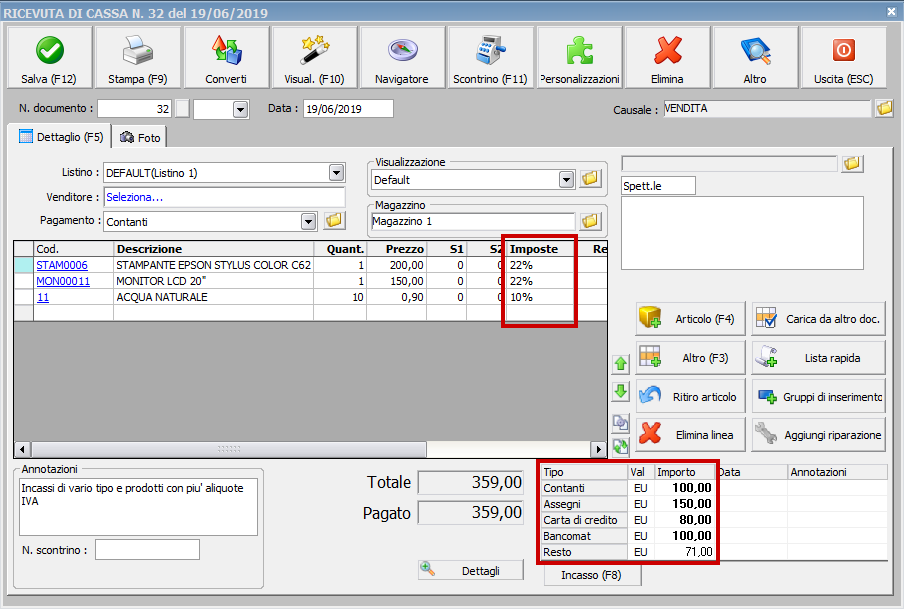
Task: Move line down with green down arrow
Action: click(x=621, y=392)
